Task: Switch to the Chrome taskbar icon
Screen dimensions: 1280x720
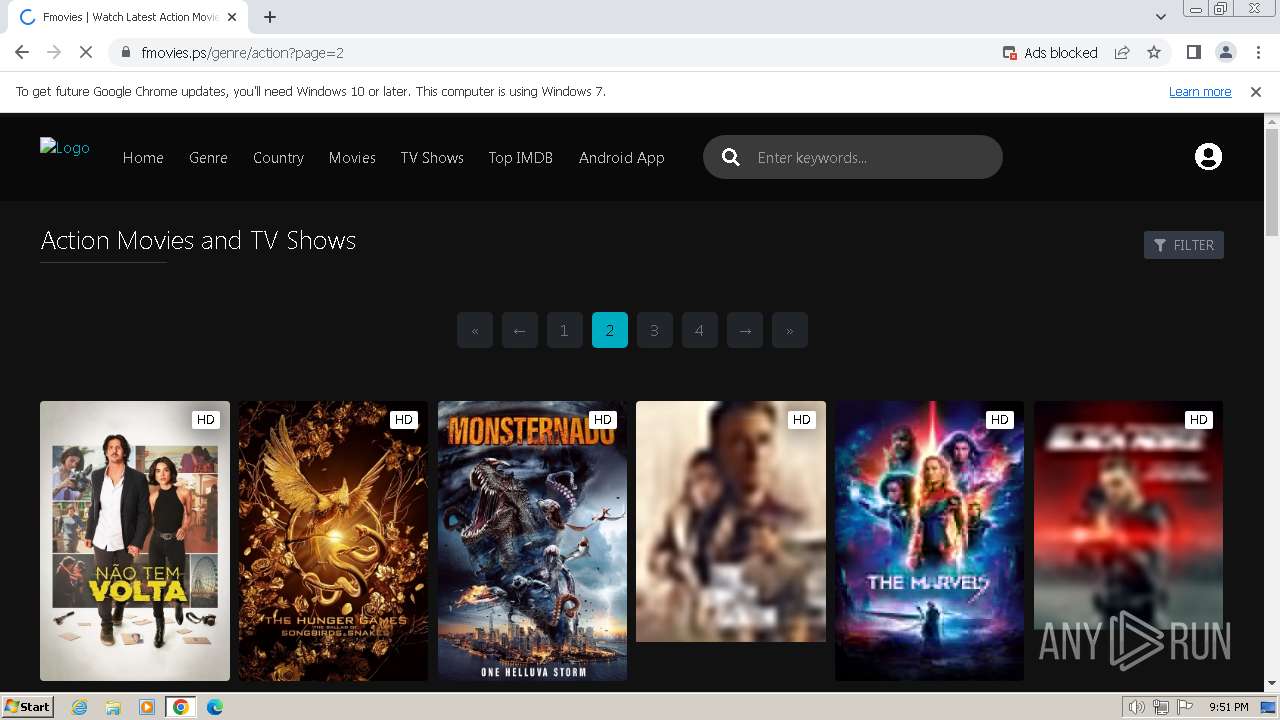Action: click(180, 707)
